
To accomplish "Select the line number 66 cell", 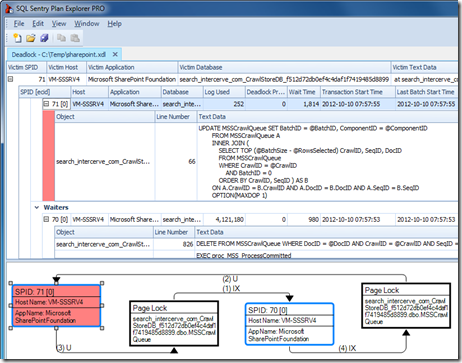I will (176, 162).
